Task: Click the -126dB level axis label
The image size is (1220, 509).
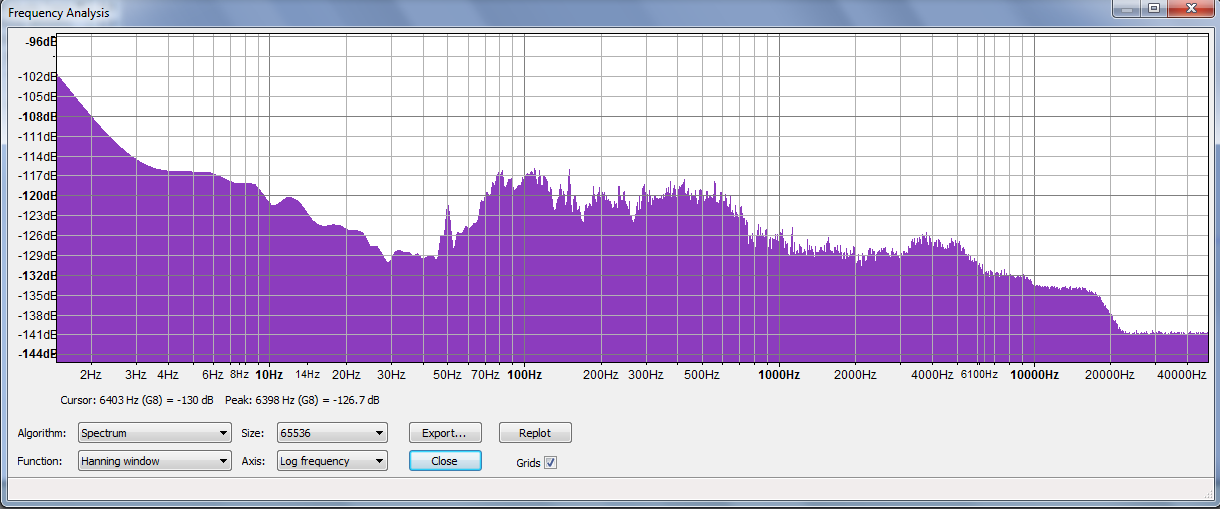Action: pyautogui.click(x=38, y=235)
